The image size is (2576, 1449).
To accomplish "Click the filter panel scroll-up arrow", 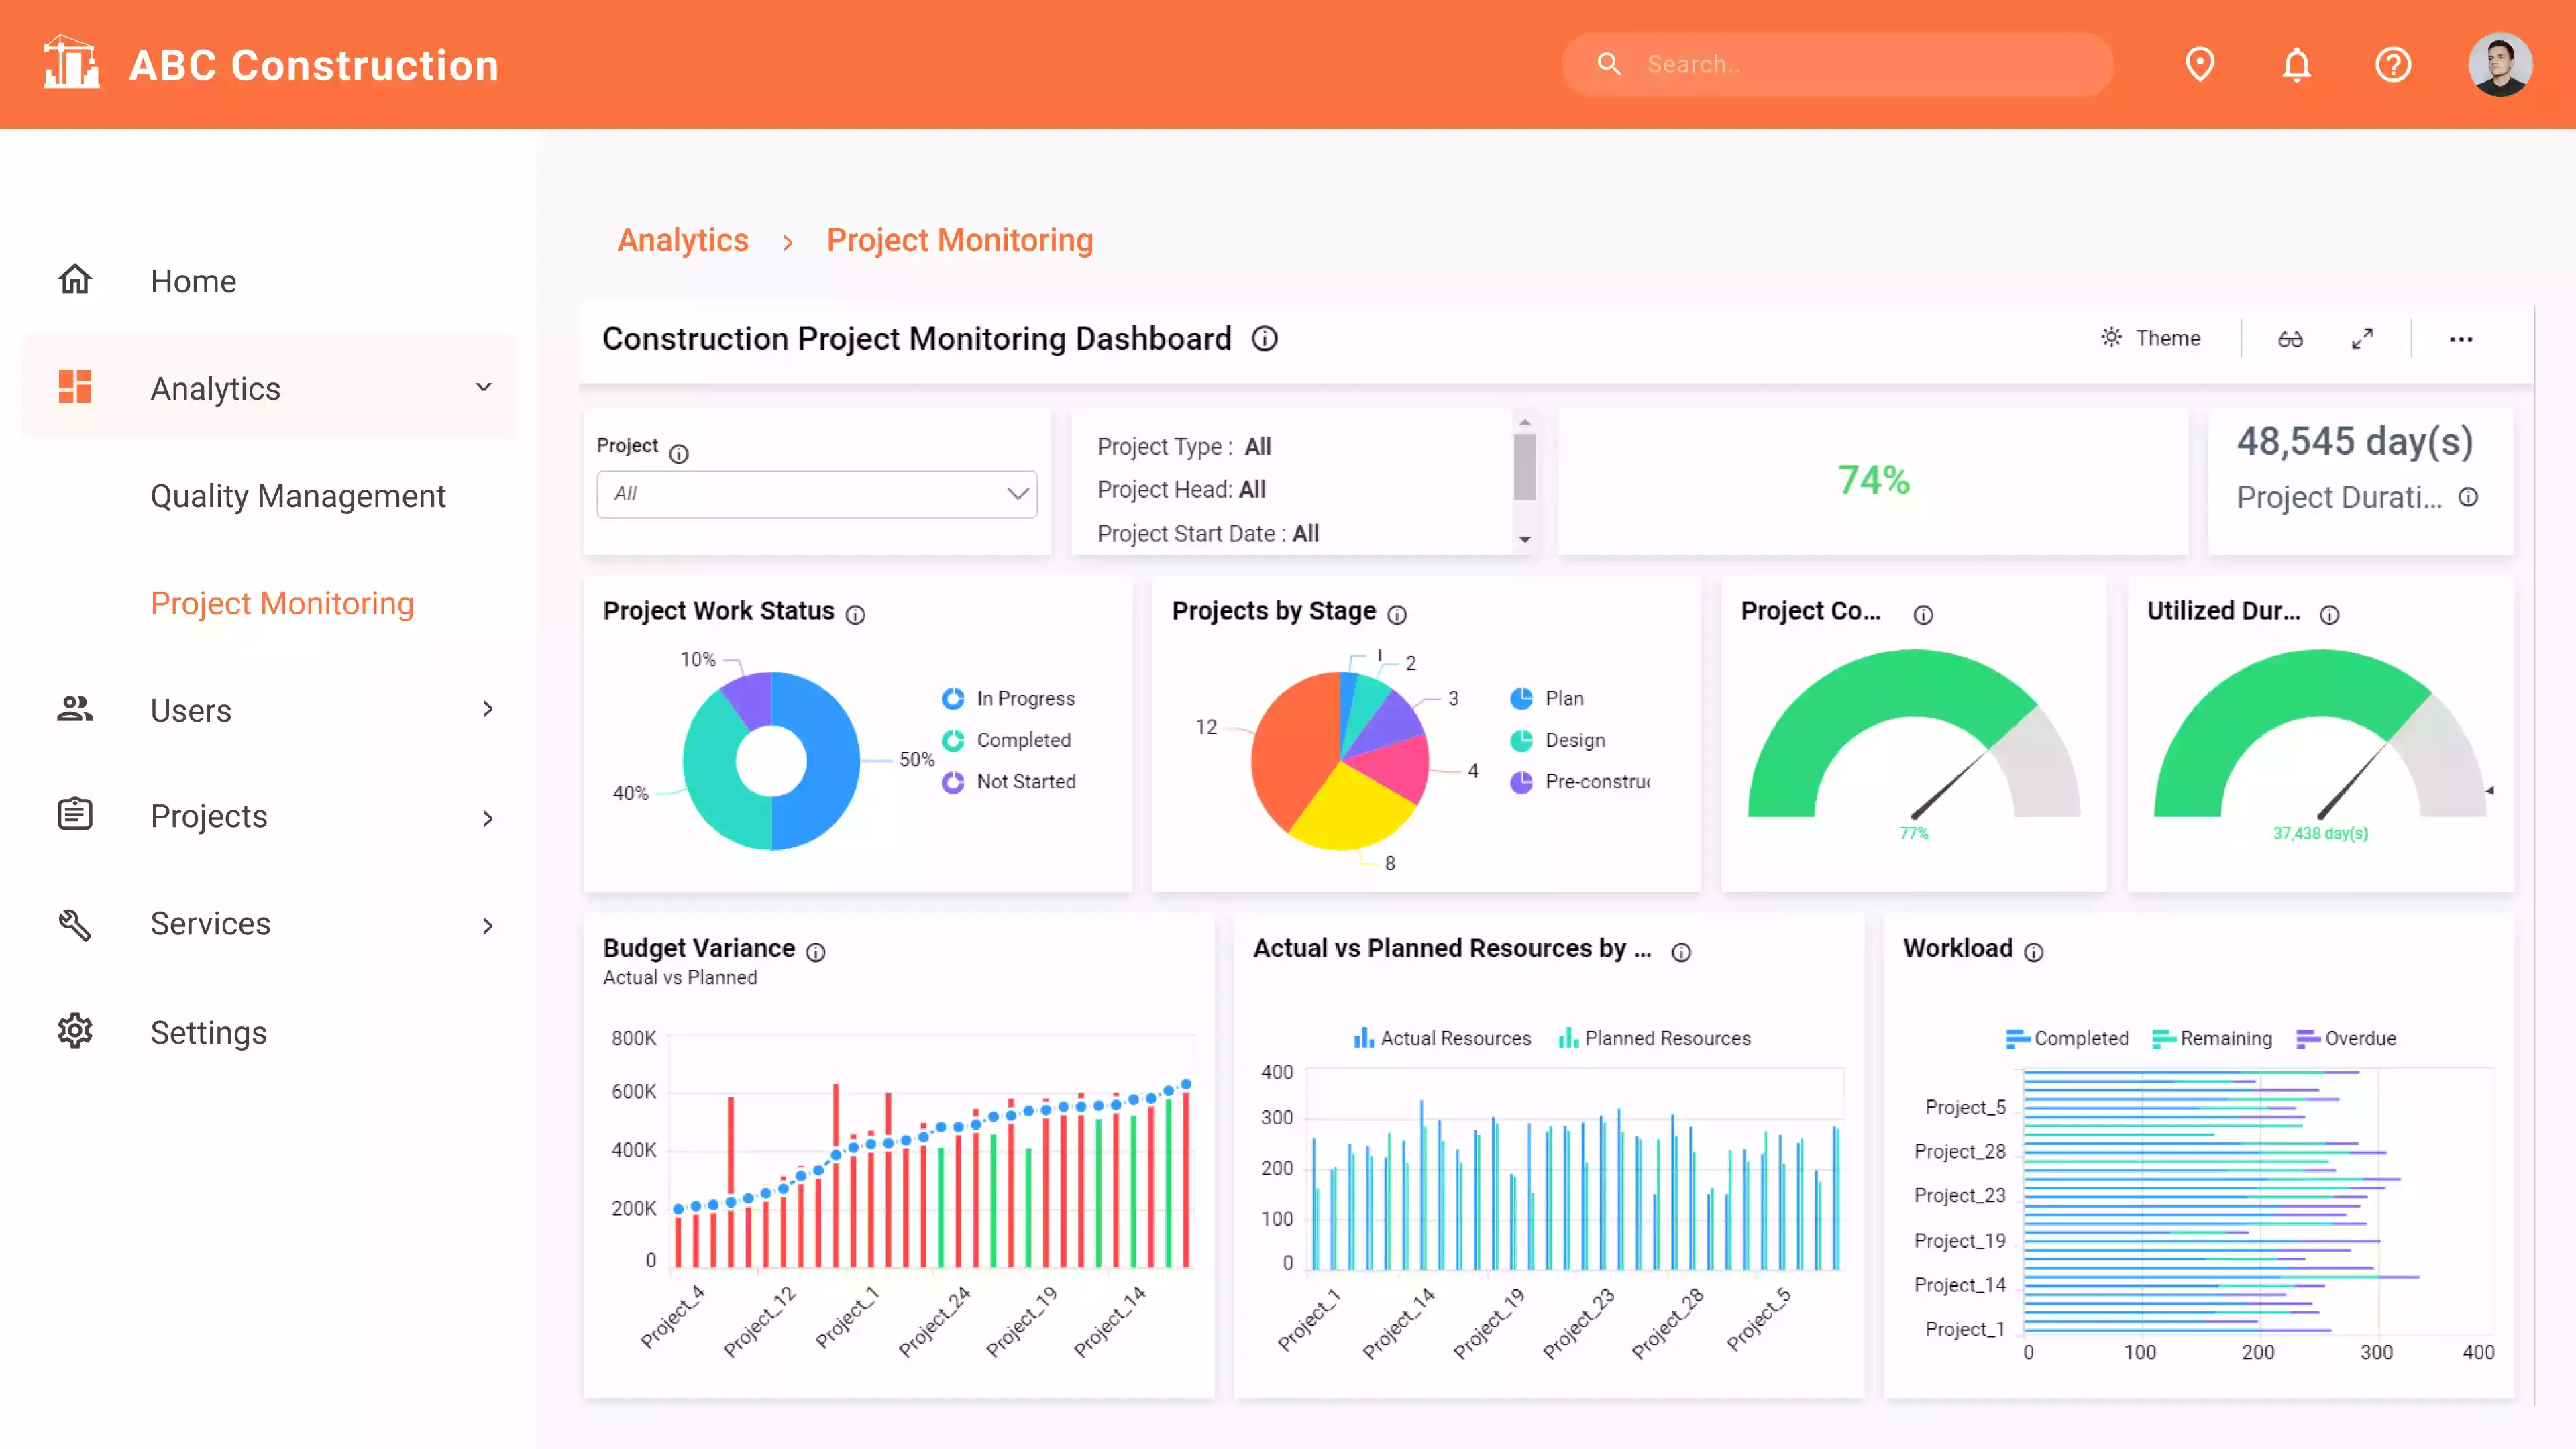I will [x=1525, y=422].
